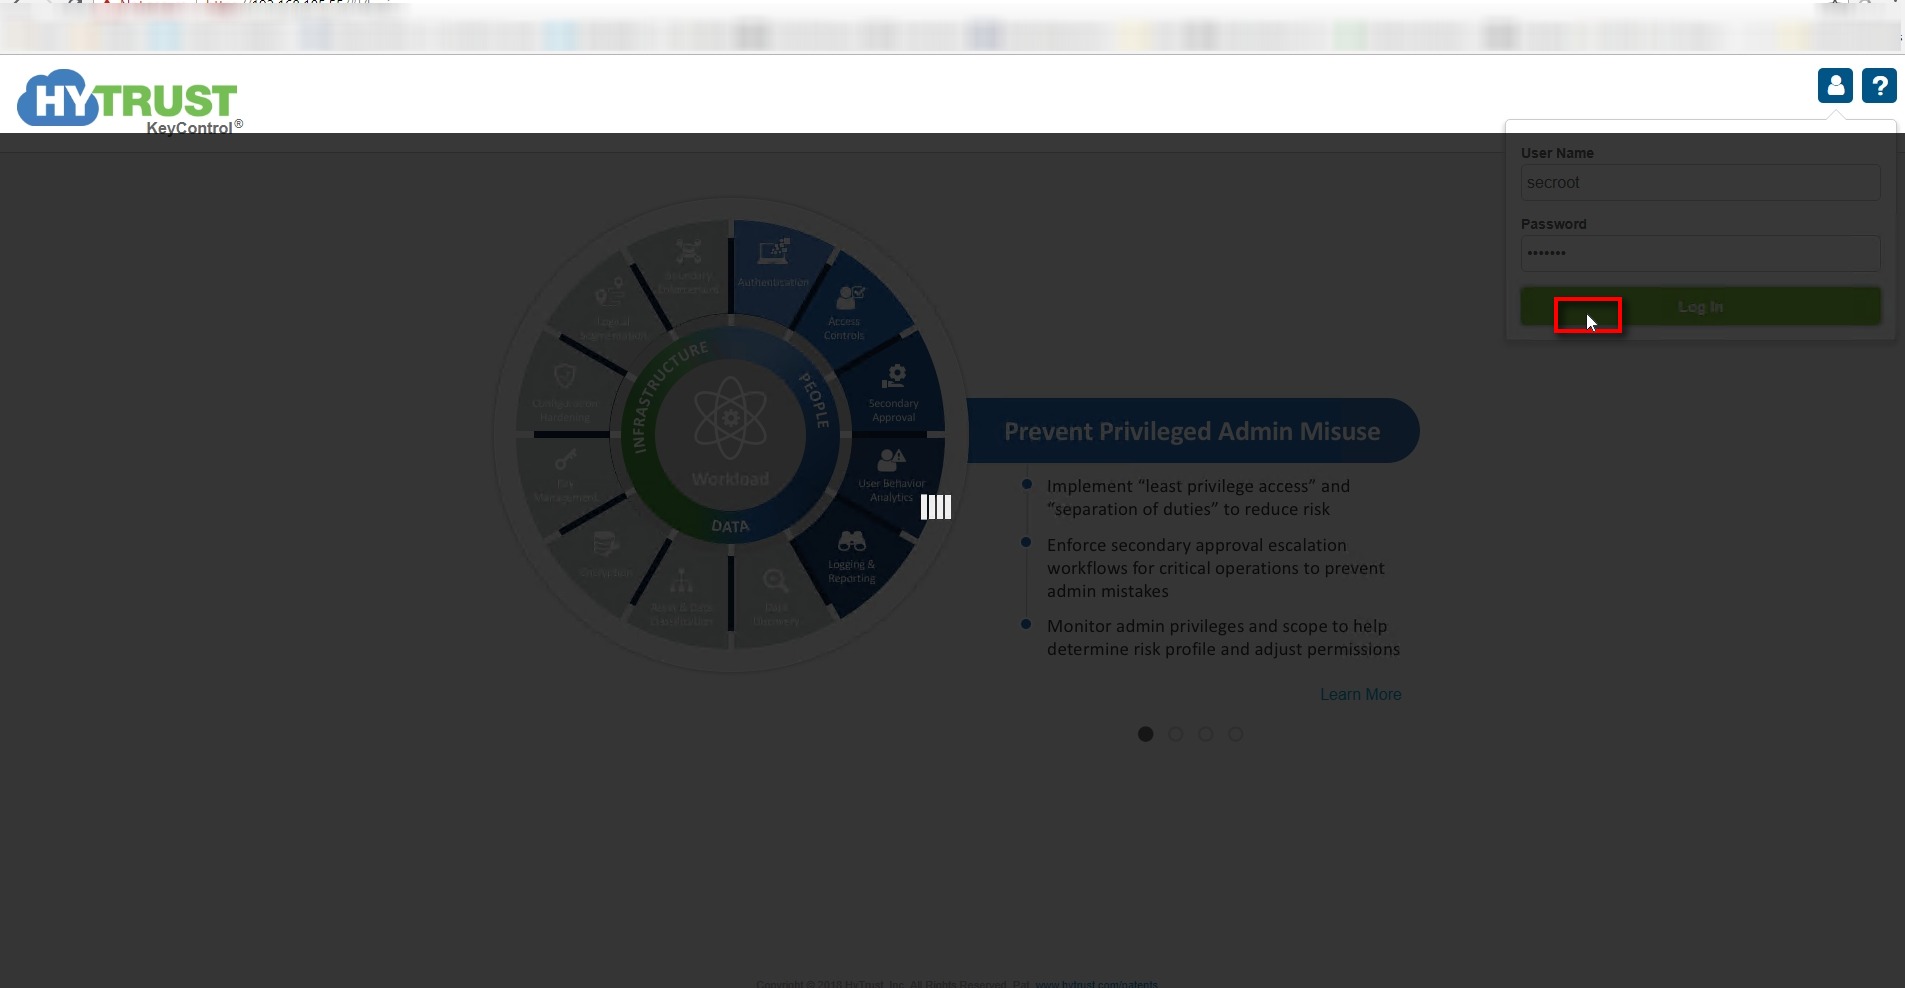1905x988 pixels.
Task: Focus the Password input field
Action: pyautogui.click(x=1700, y=254)
